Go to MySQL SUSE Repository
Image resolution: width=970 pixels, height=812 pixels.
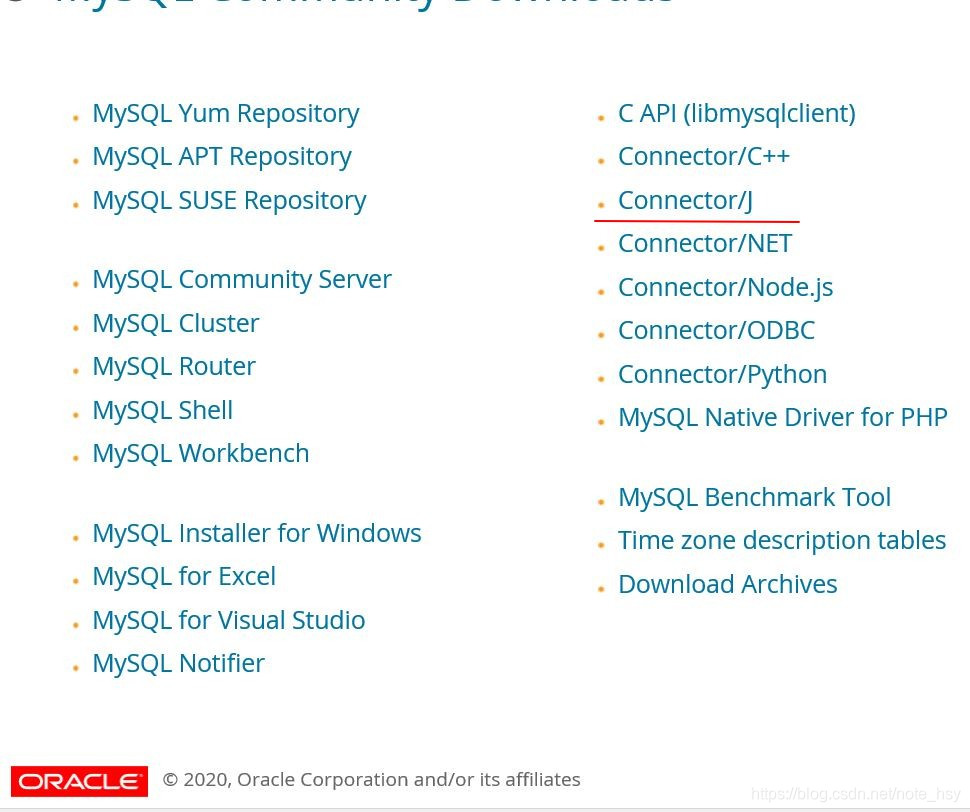click(230, 202)
